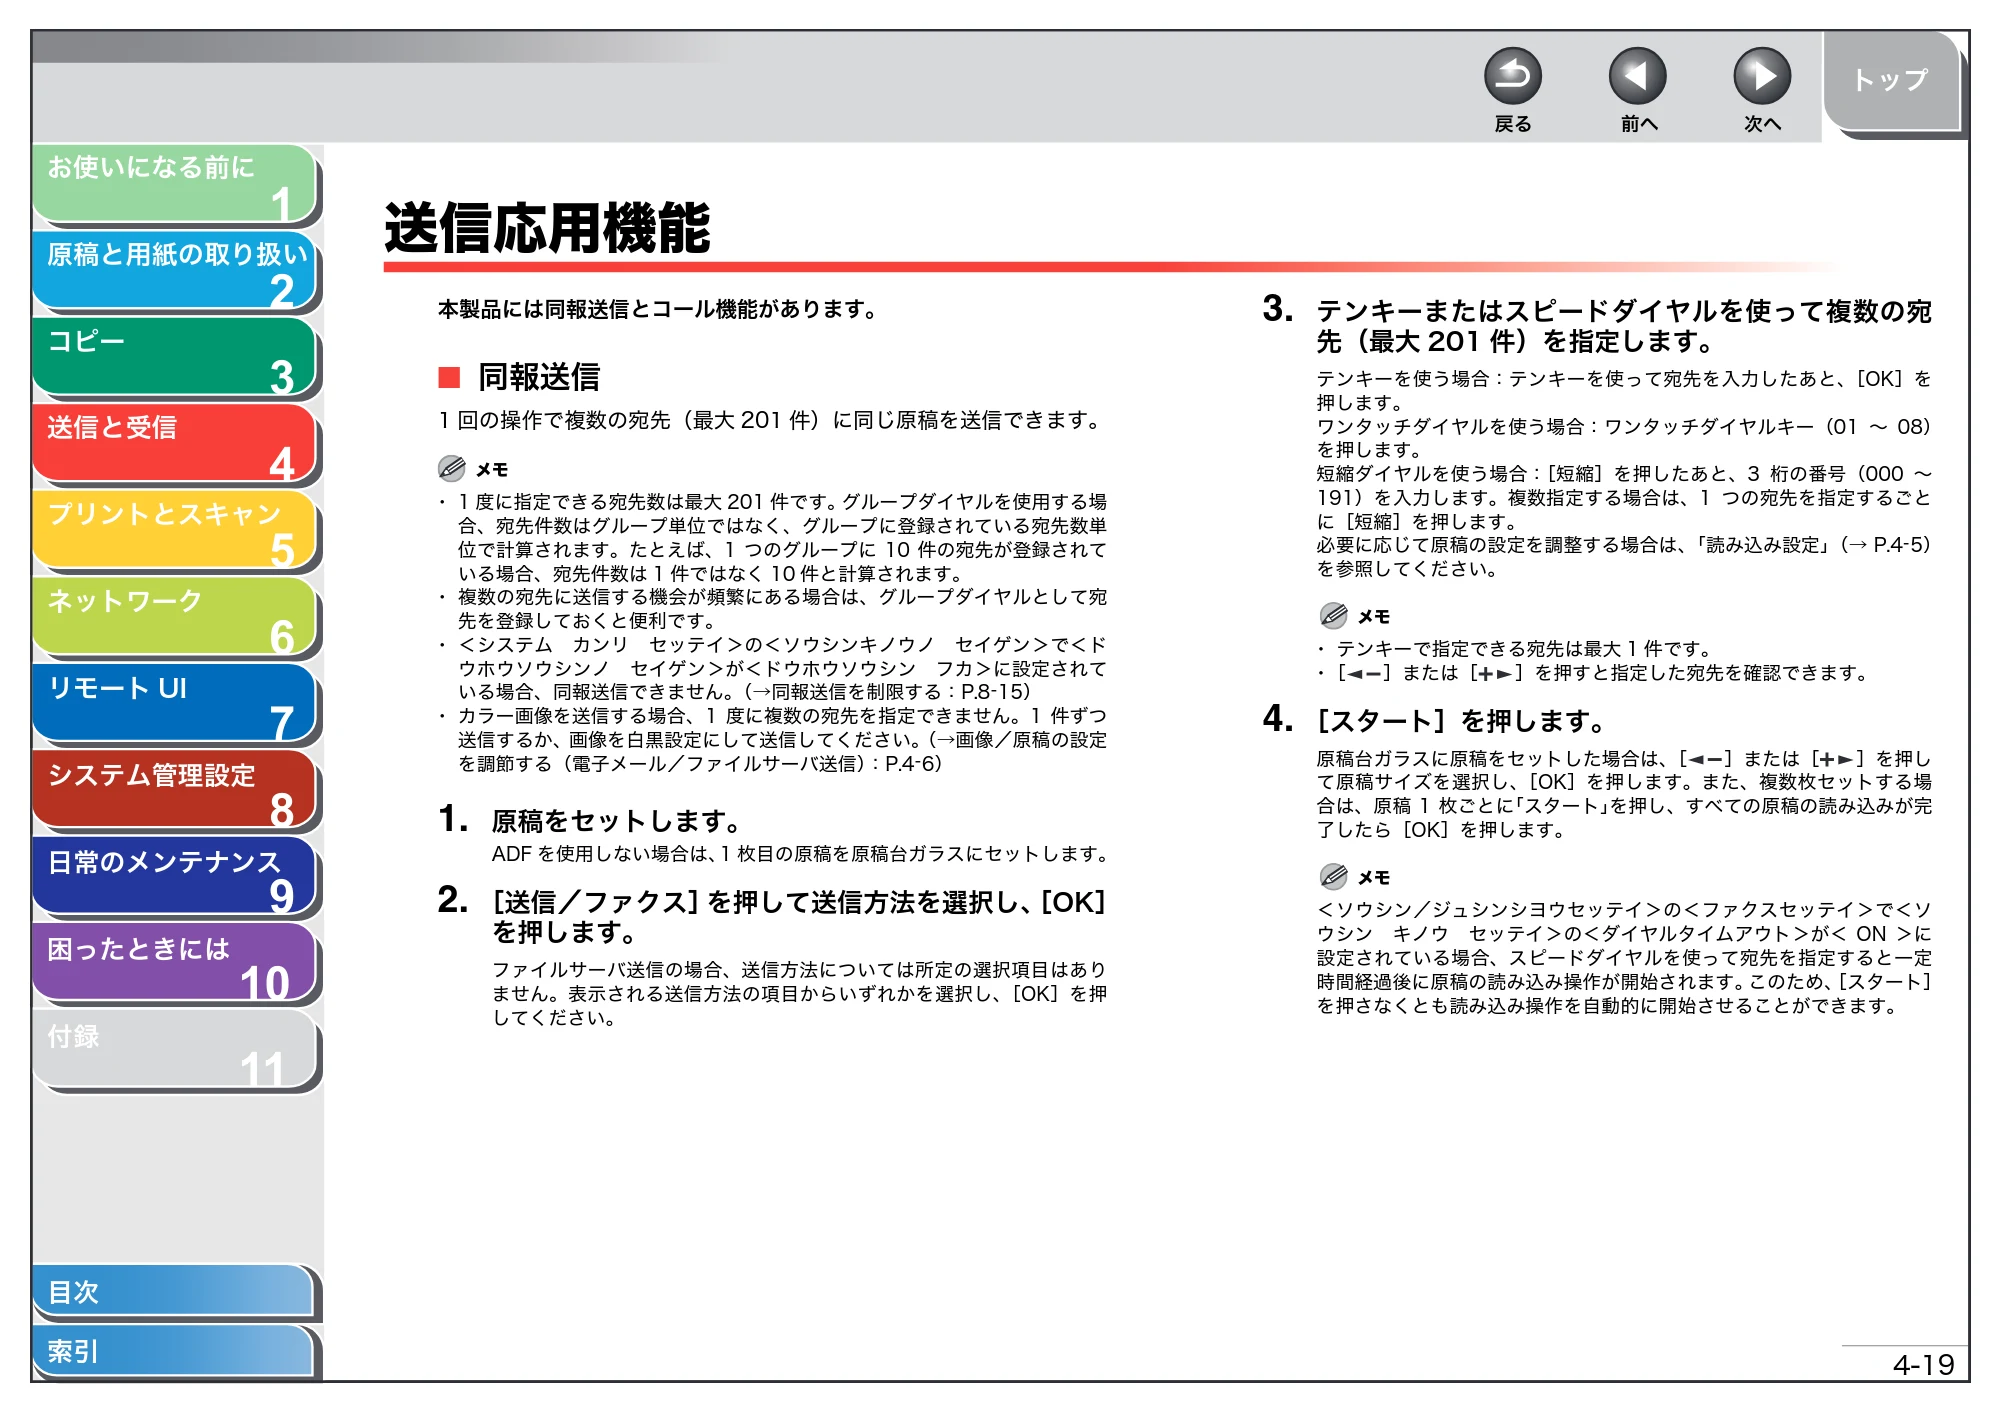Click the memo pencil icon under step 4
Screen dimensions: 2000x1414
tap(1334, 876)
